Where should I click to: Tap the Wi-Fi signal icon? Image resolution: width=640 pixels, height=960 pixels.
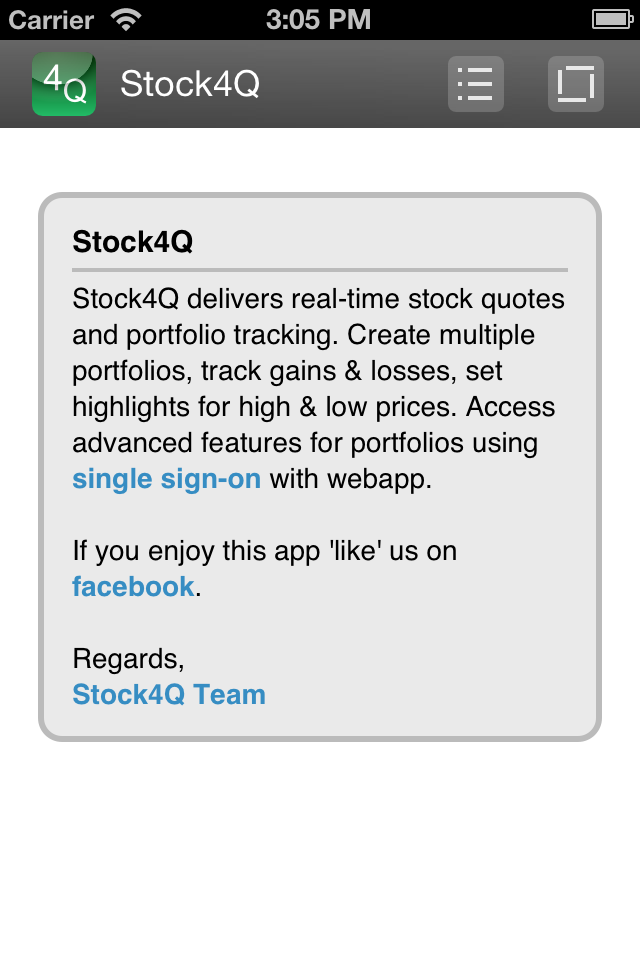(x=126, y=20)
